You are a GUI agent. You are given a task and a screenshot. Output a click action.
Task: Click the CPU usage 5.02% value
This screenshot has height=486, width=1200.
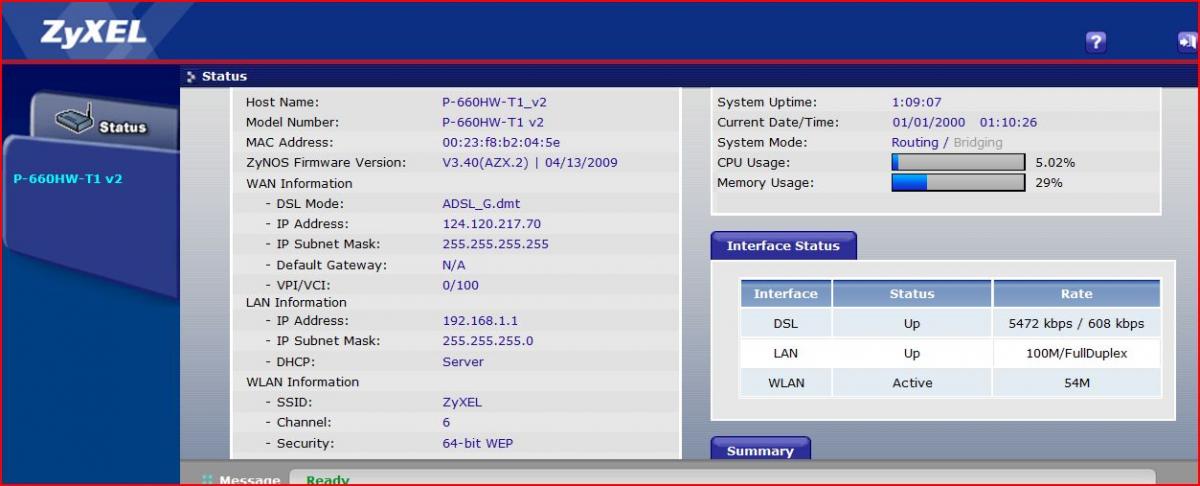pos(1055,162)
